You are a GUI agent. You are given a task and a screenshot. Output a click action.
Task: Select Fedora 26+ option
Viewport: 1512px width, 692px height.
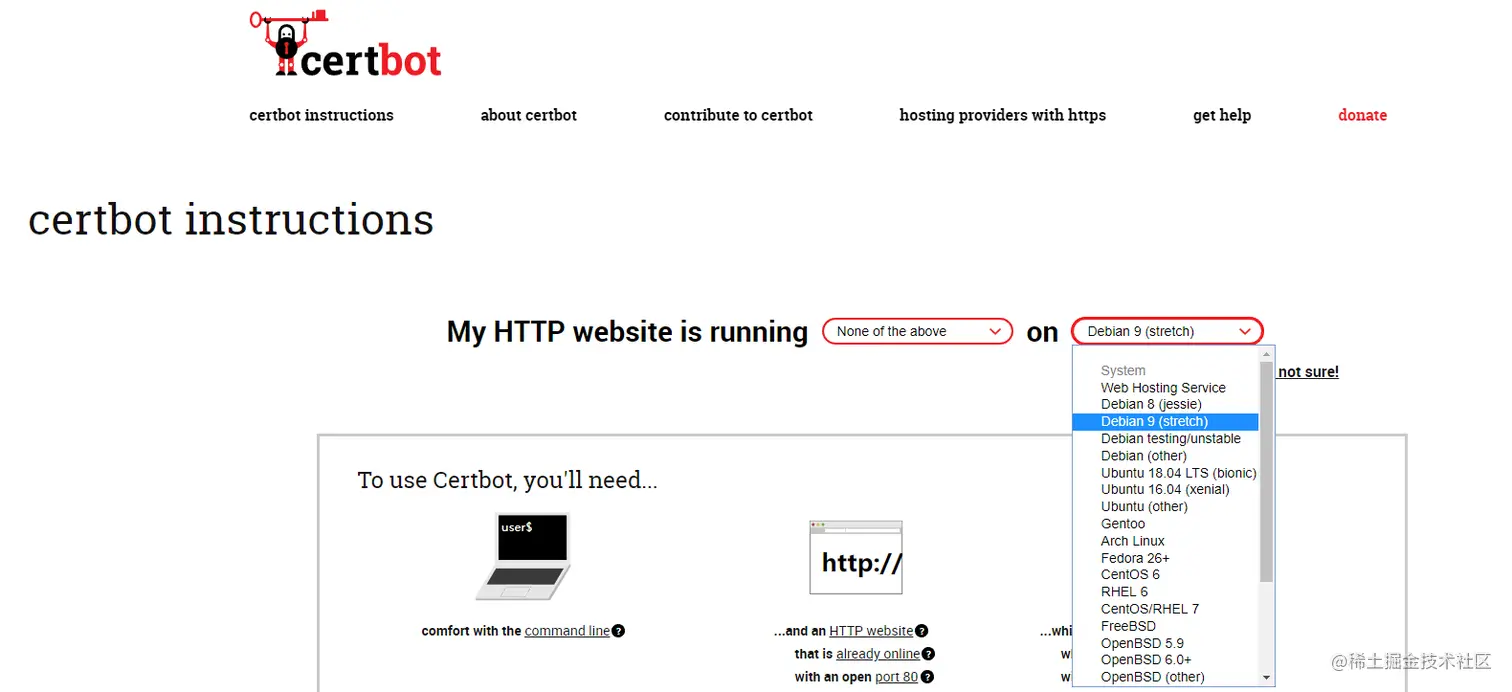[1165, 558]
